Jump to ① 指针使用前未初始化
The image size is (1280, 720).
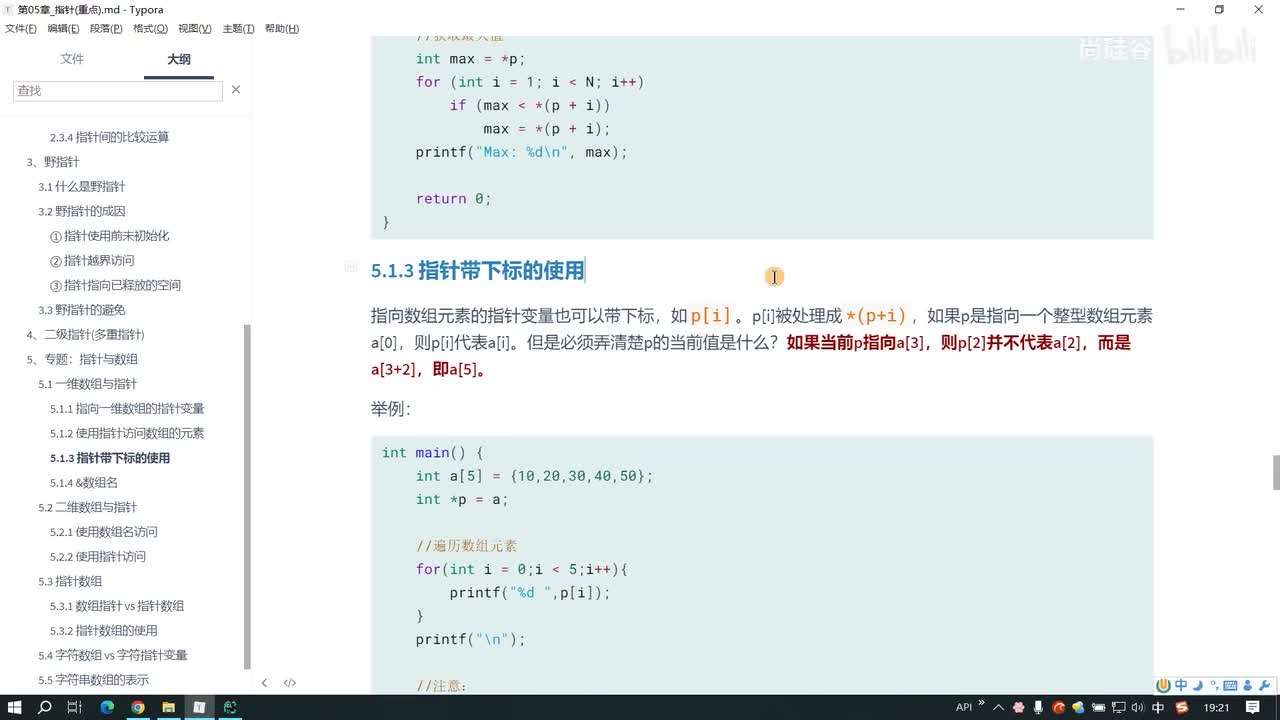click(x=110, y=236)
